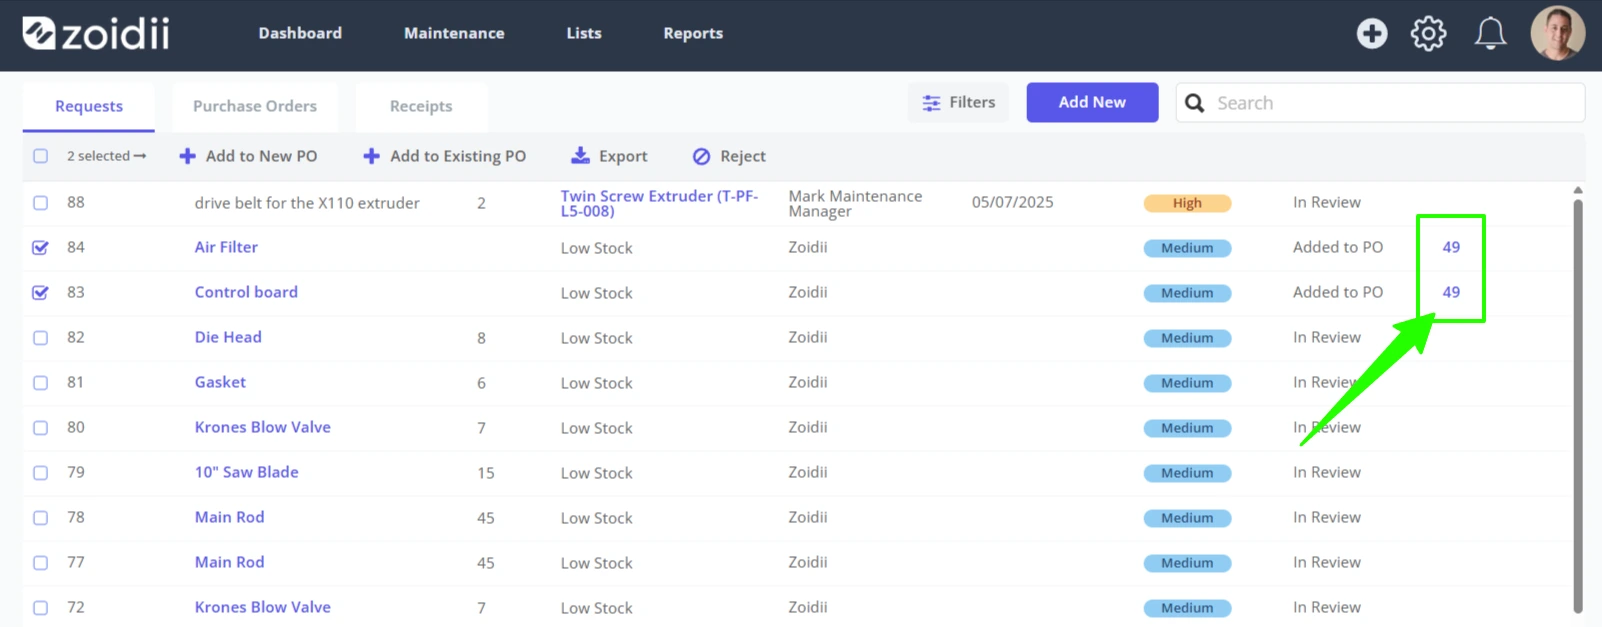1602x627 pixels.
Task: Open Krones Blow Valve in row 72
Action: [x=262, y=607]
